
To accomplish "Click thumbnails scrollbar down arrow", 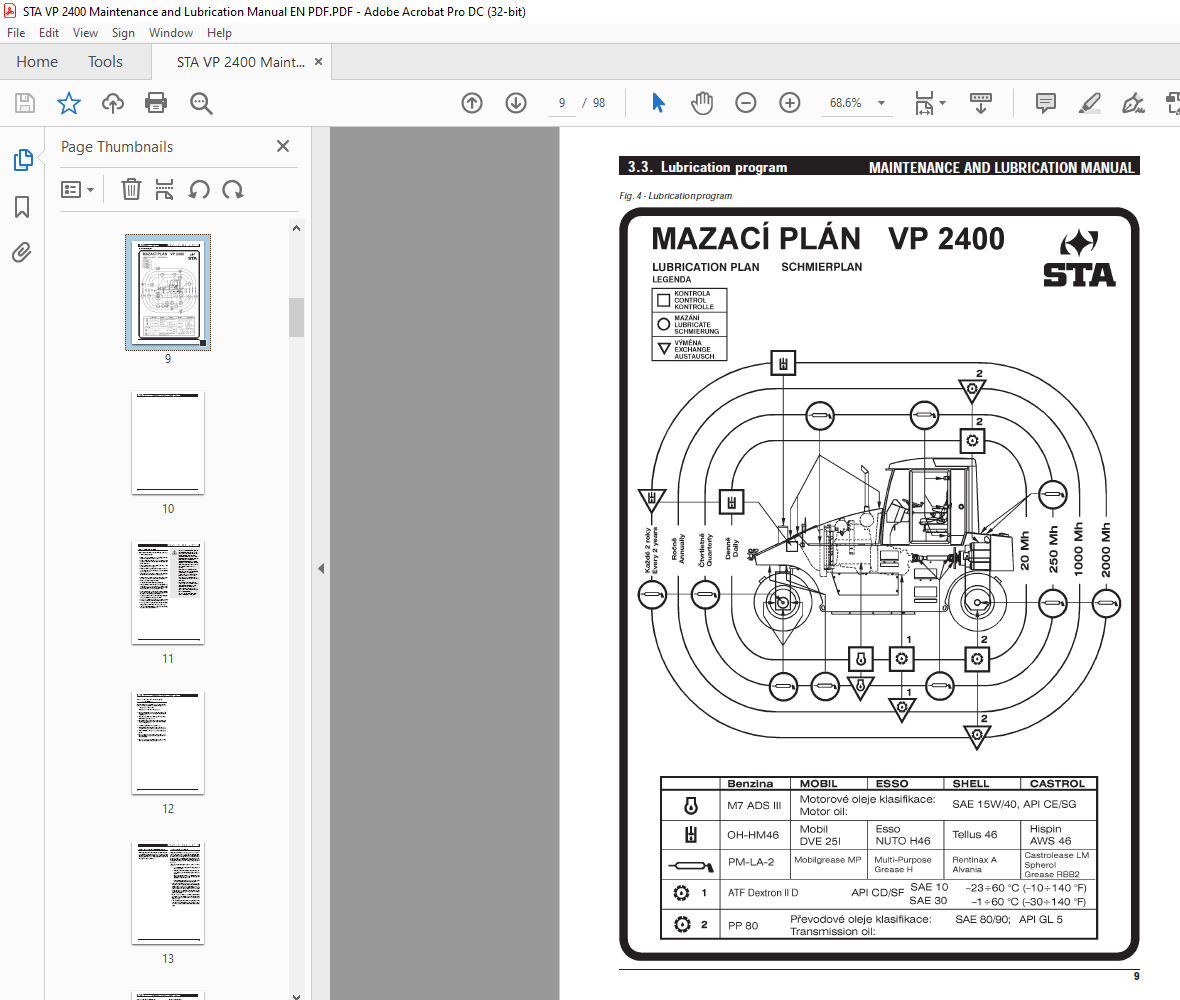I will click(x=297, y=995).
